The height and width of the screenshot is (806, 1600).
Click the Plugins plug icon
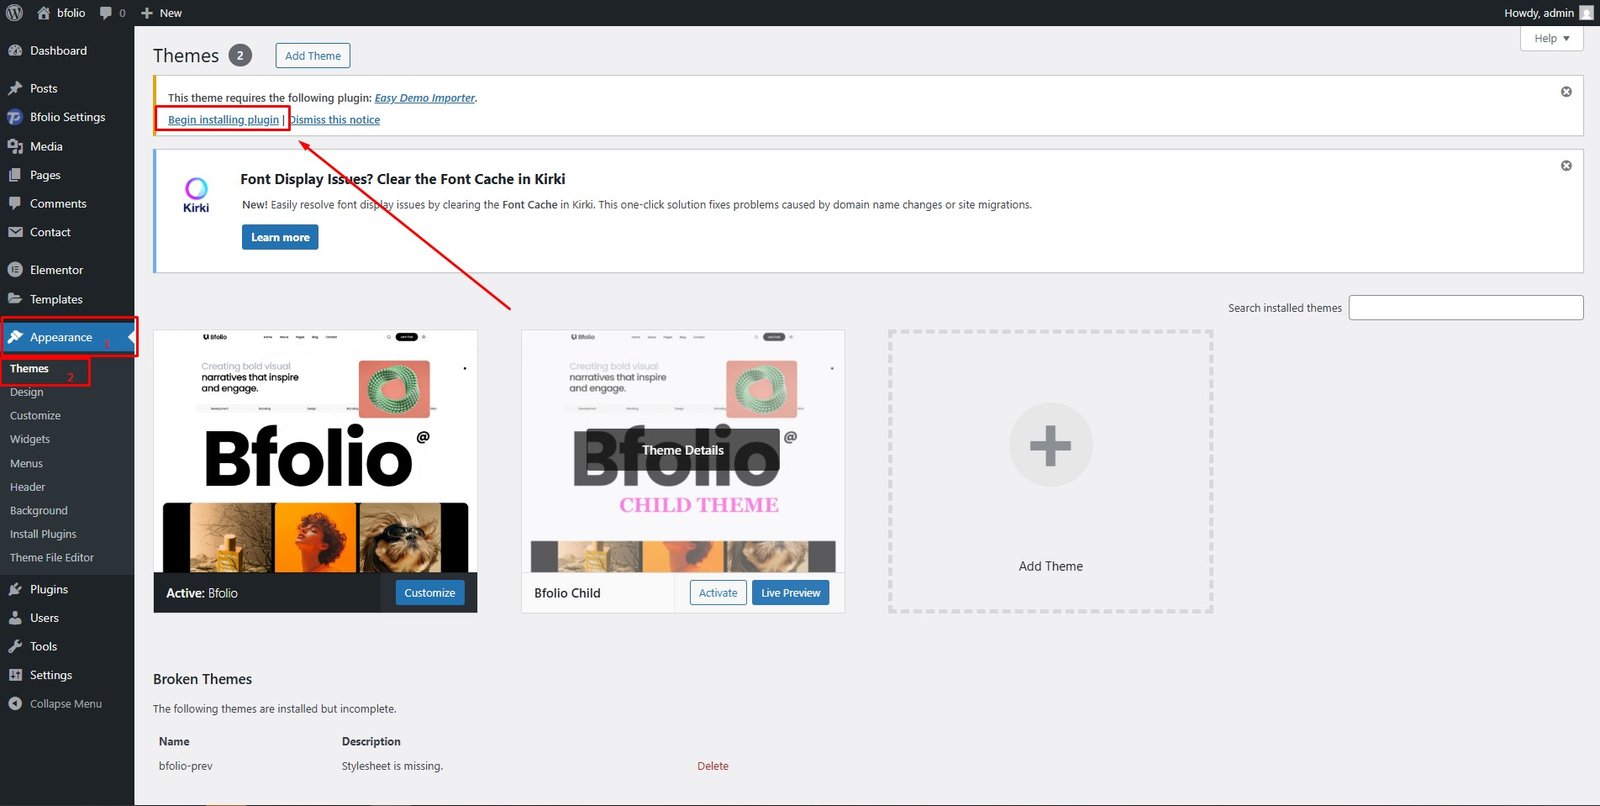[15, 589]
